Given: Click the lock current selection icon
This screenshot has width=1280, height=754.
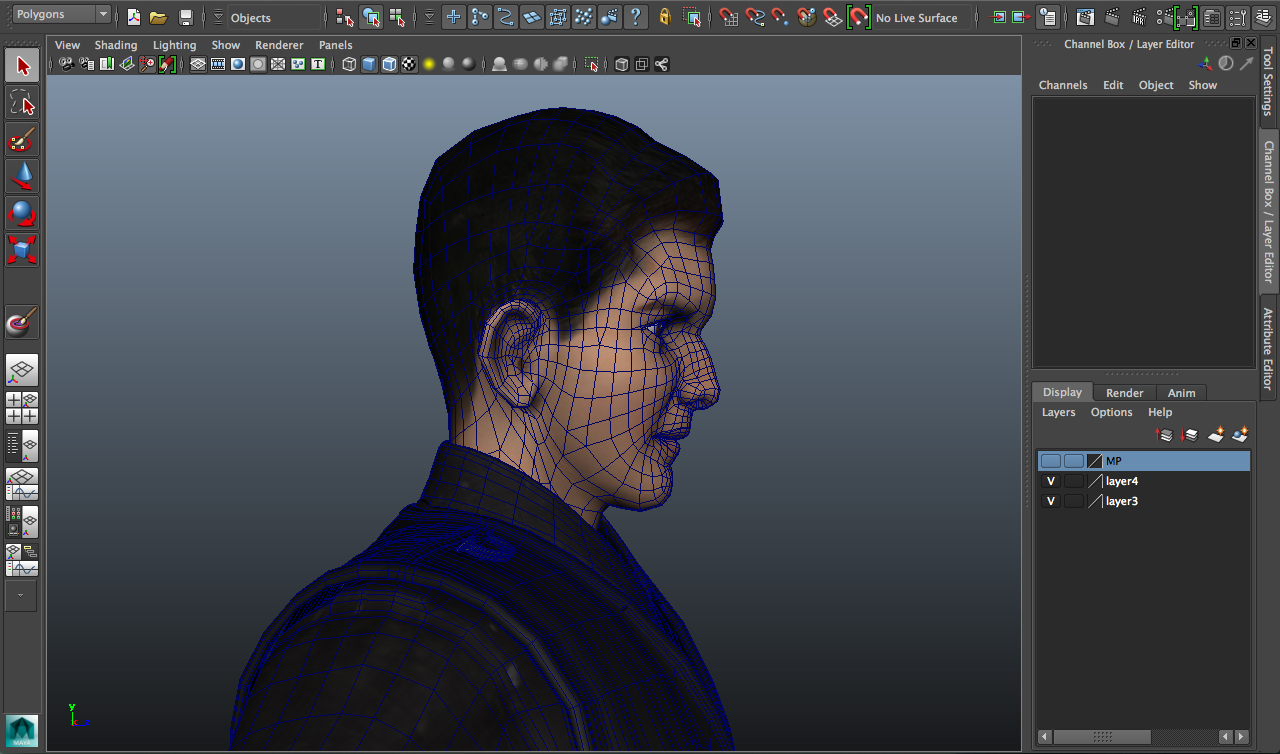Looking at the screenshot, I should pyautogui.click(x=666, y=17).
